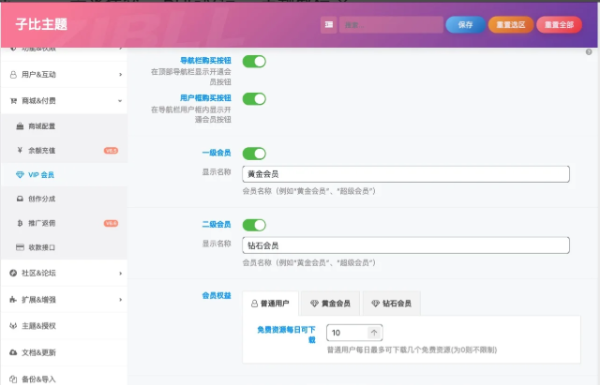Click the 会员权益 label
The width and height of the screenshot is (600, 385).
(x=217, y=295)
